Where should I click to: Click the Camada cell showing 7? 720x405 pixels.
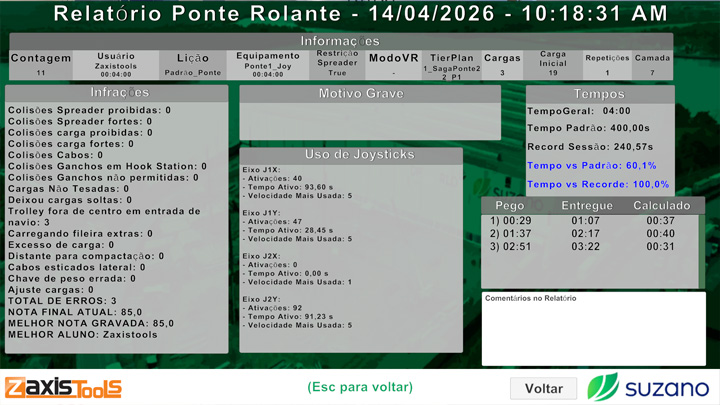652,65
